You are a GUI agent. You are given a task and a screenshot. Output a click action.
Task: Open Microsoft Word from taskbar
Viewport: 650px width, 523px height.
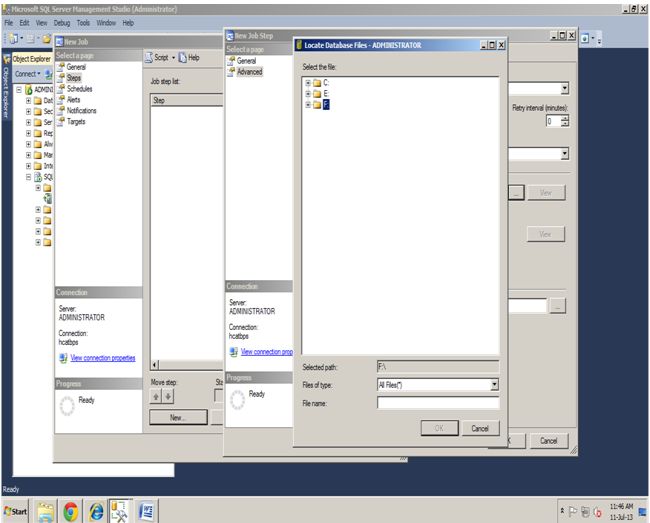coord(146,511)
